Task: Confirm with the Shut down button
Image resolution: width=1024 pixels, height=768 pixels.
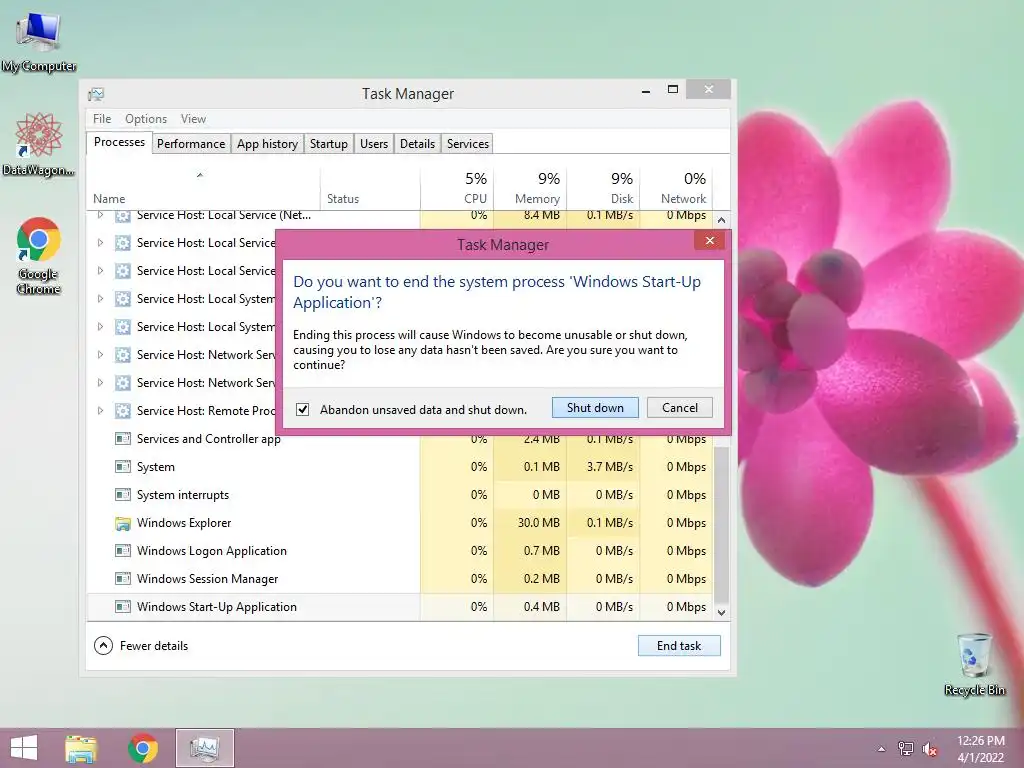Action: tap(595, 408)
